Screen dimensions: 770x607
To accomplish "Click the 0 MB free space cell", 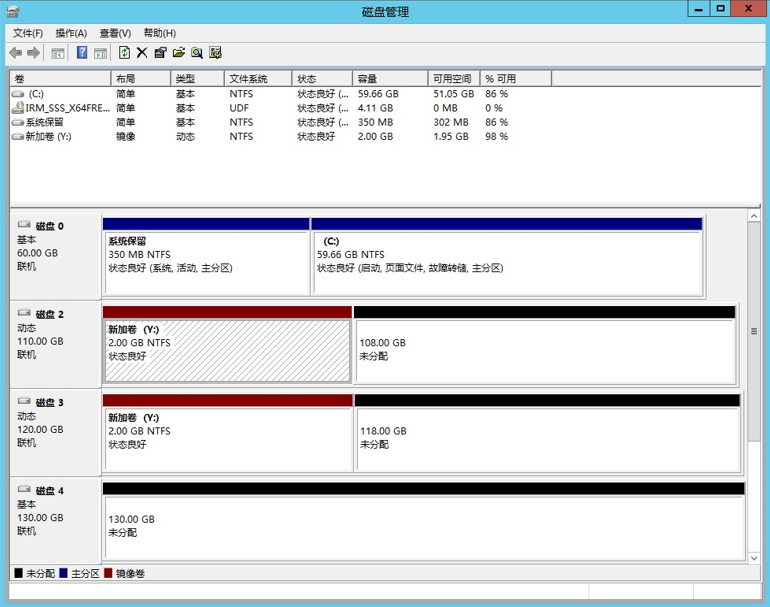I will pyautogui.click(x=445, y=108).
